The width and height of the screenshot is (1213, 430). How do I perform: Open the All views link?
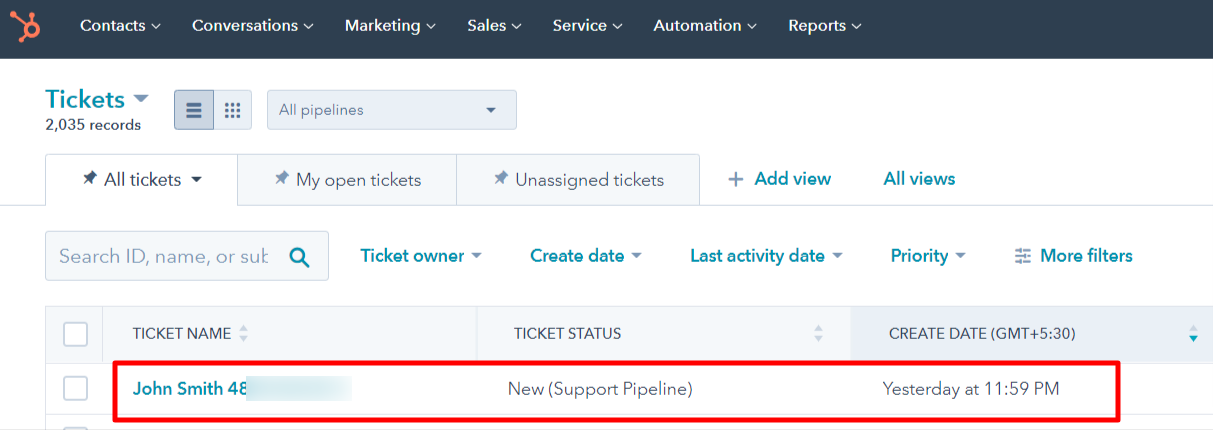tap(919, 179)
